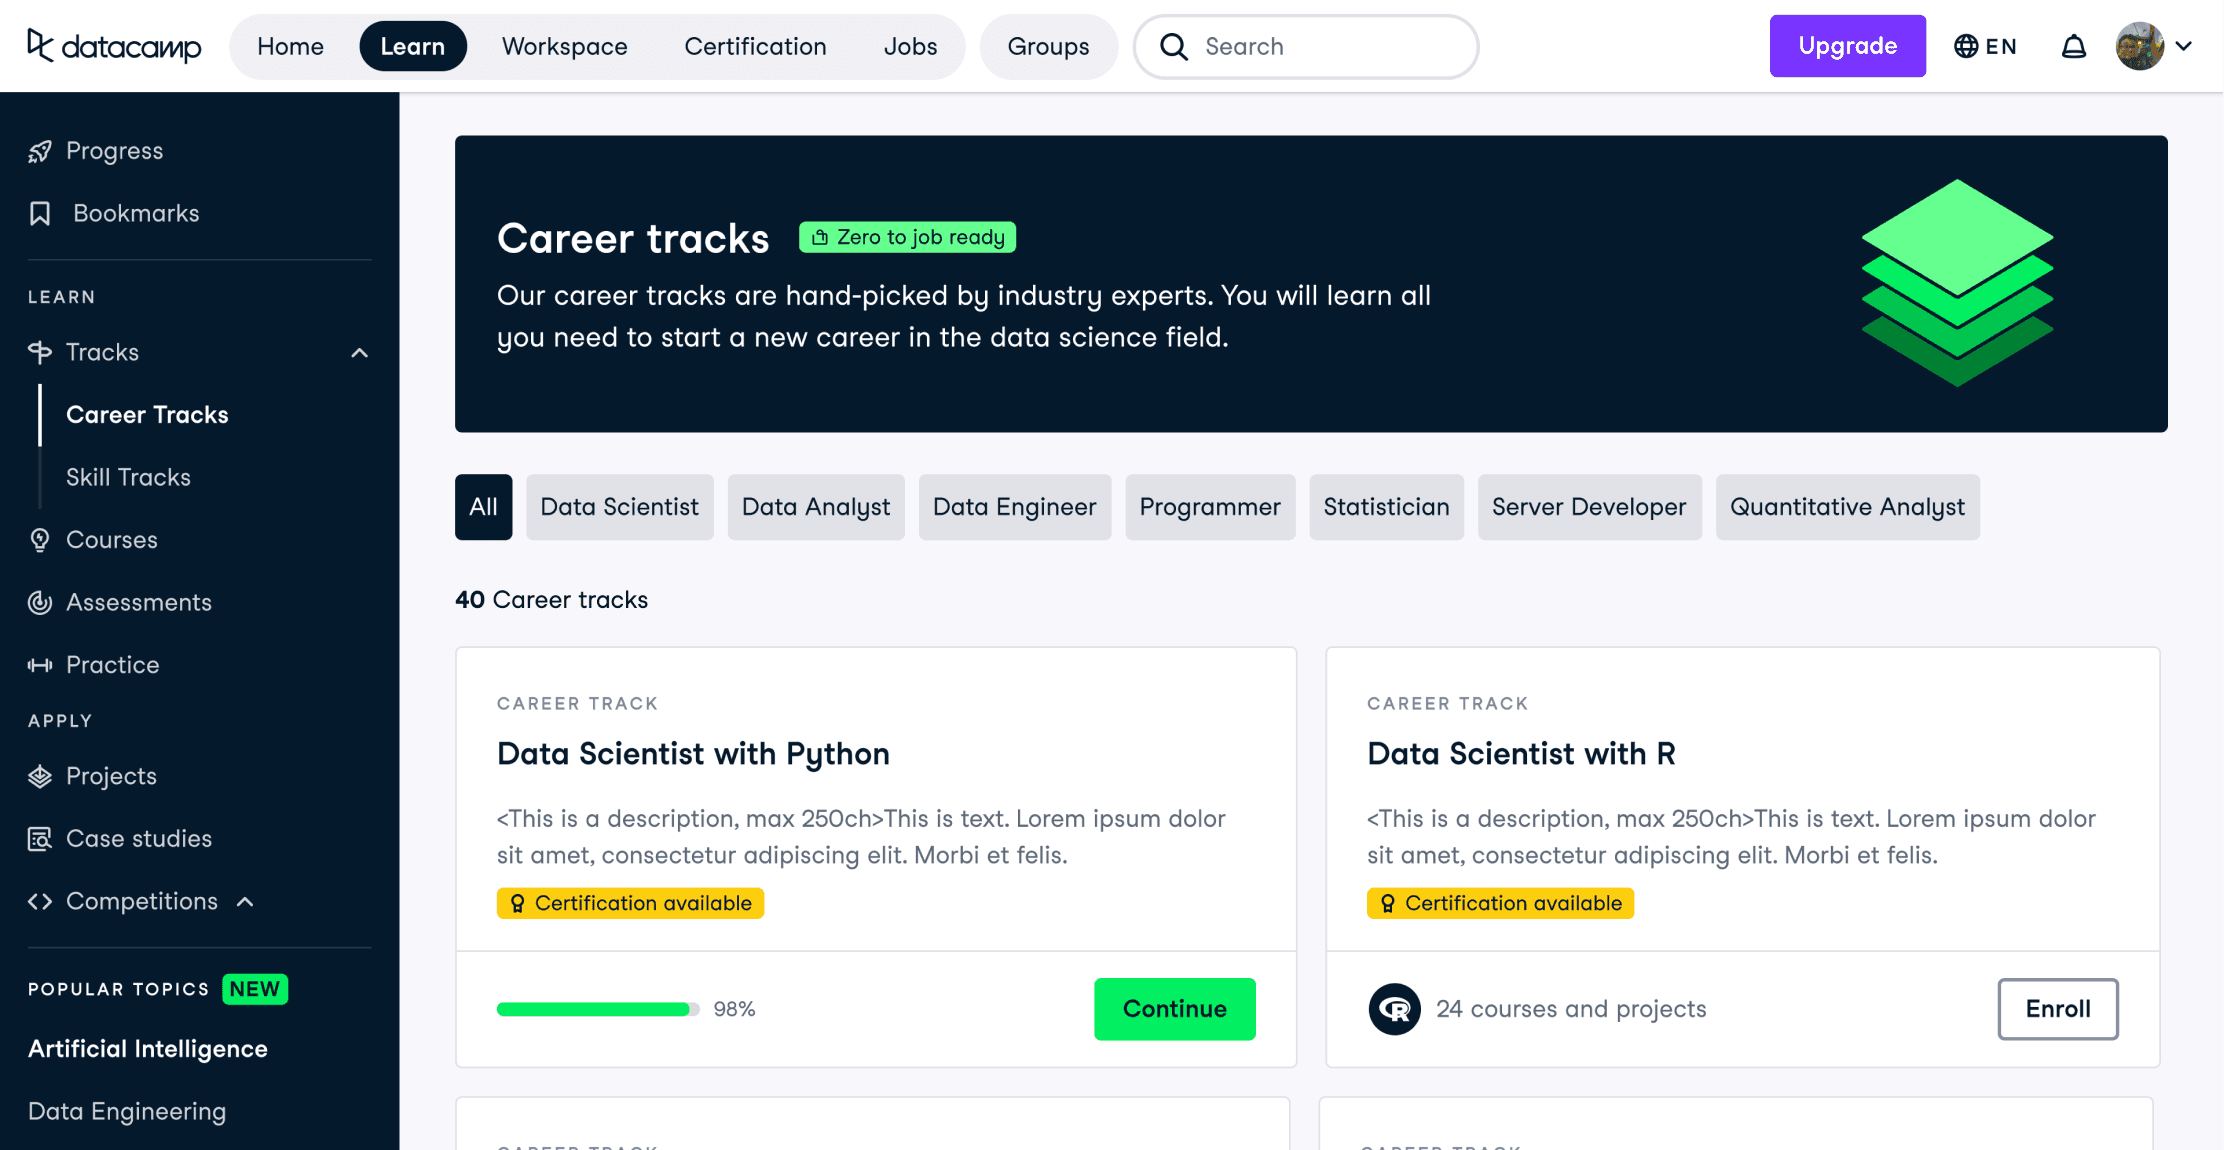Image resolution: width=2224 pixels, height=1150 pixels.
Task: Open the notifications bell
Action: click(x=2074, y=46)
